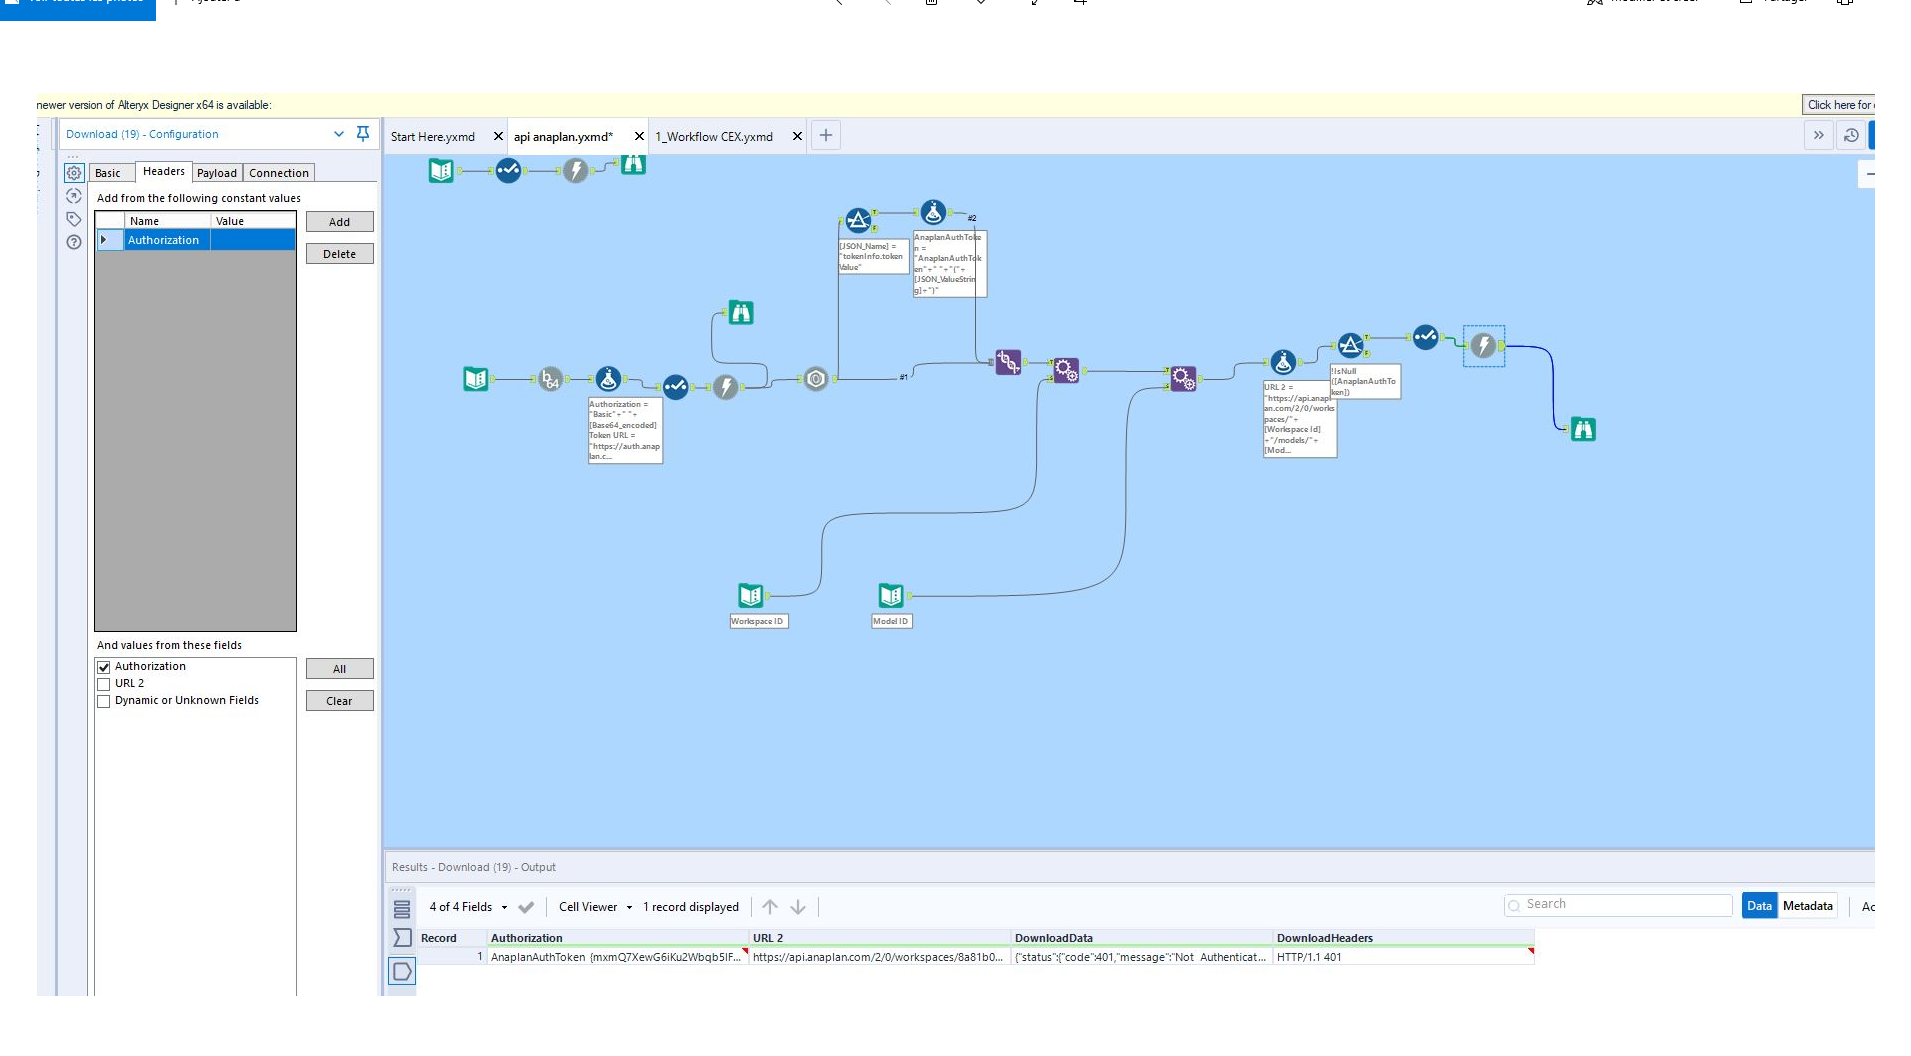
Task: Open the Start Here.yxmd workflow tab
Action: pos(433,137)
